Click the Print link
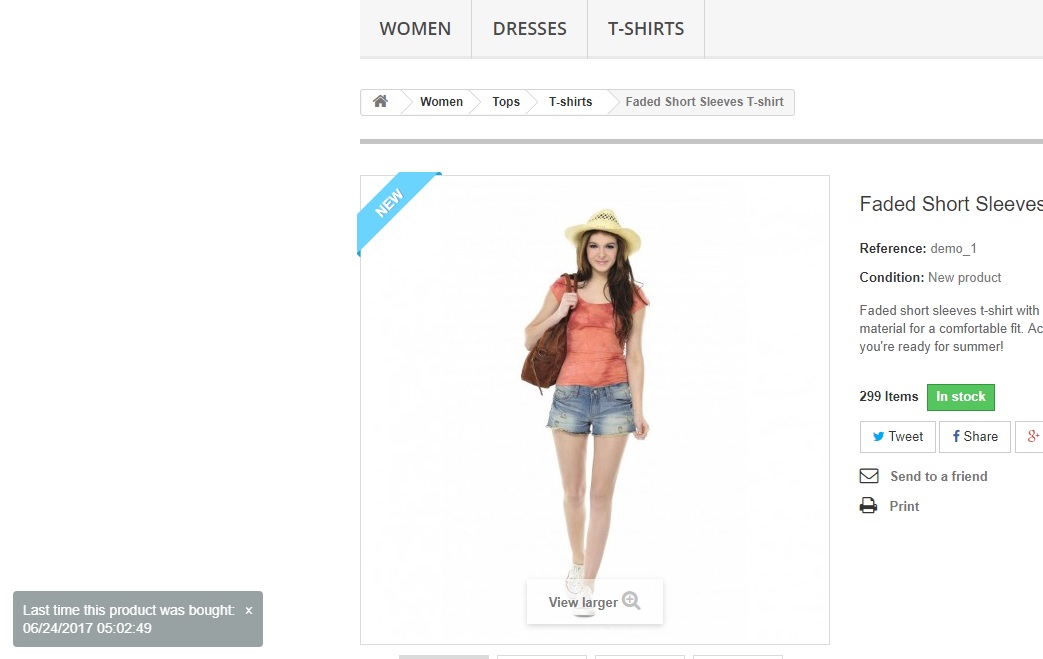The height and width of the screenshot is (659, 1043). click(904, 506)
